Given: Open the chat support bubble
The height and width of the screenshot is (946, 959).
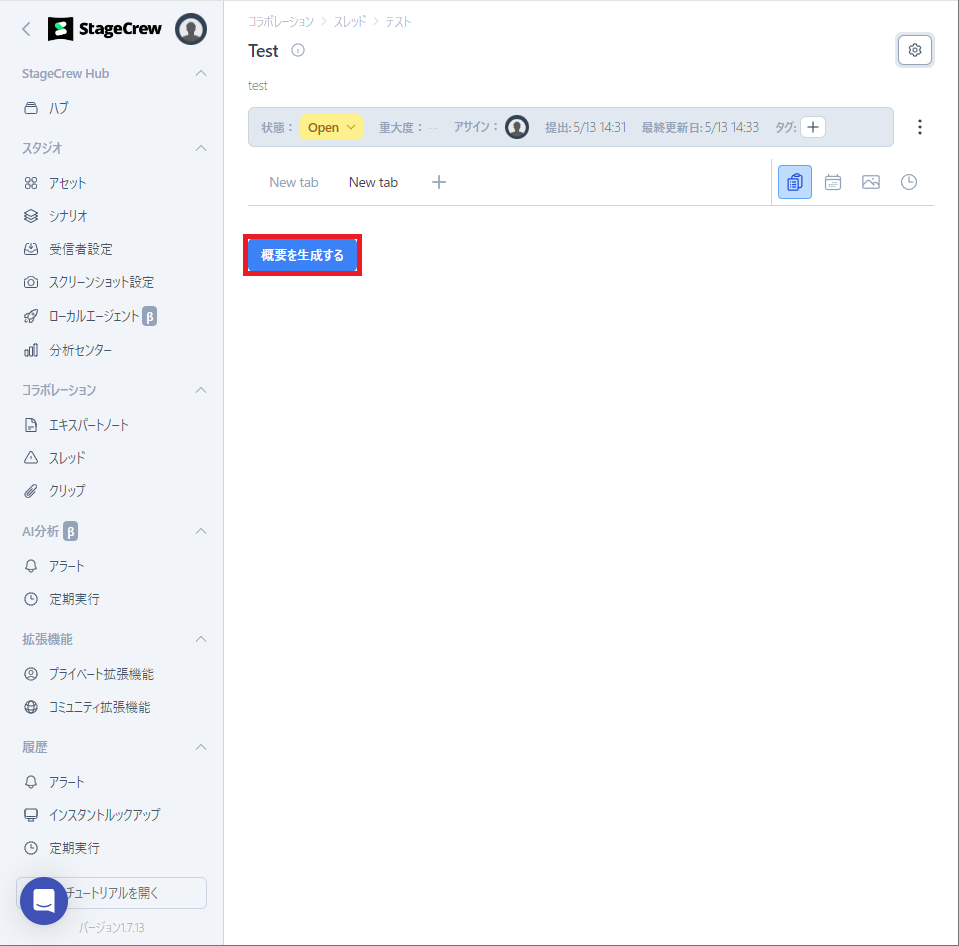Looking at the screenshot, I should coord(44,901).
